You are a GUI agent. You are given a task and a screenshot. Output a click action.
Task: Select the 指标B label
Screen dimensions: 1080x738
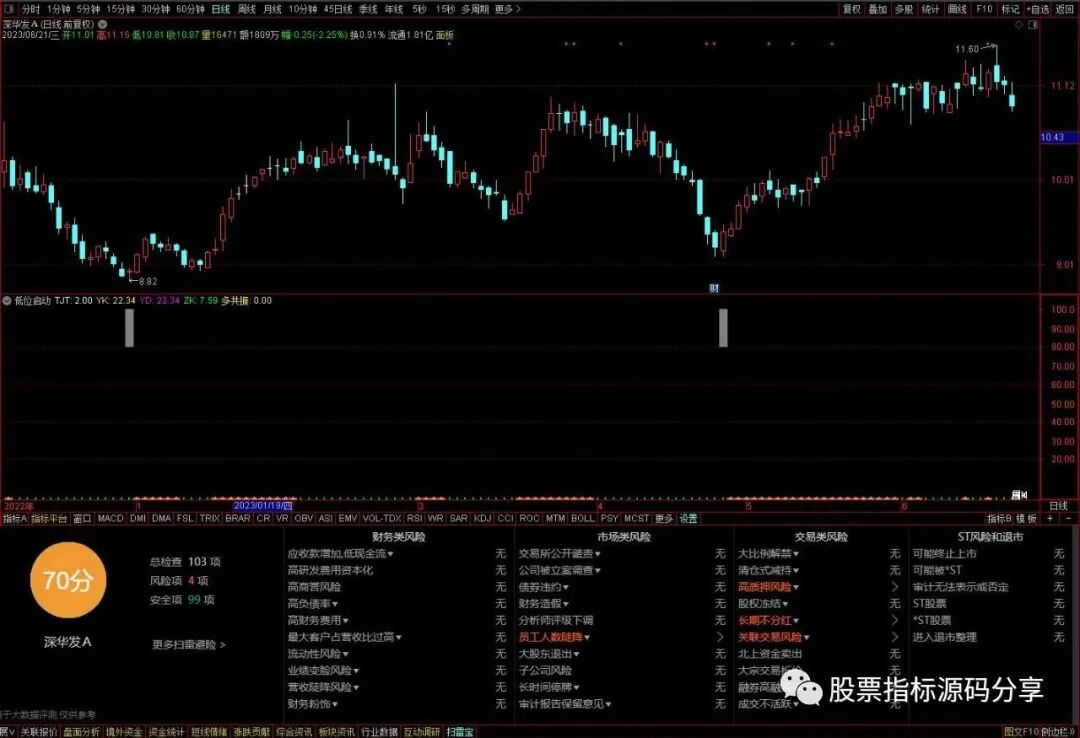999,518
